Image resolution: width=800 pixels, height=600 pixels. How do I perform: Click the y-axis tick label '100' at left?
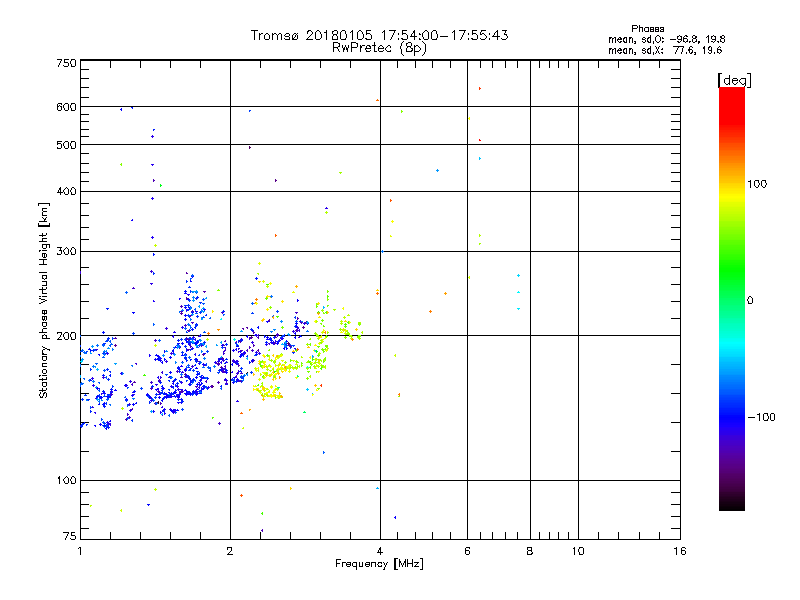coord(66,481)
